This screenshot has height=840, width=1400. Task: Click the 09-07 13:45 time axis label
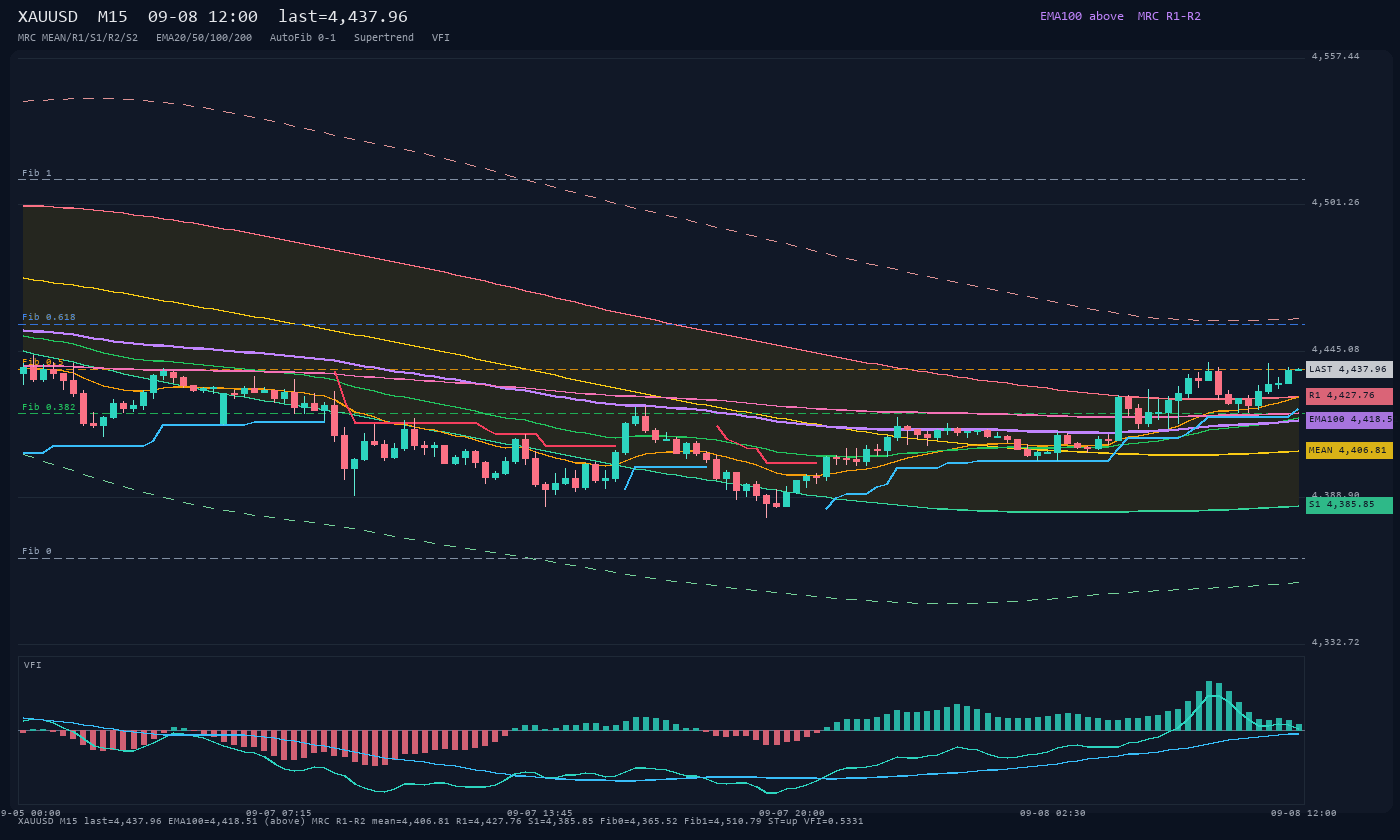coord(540,813)
